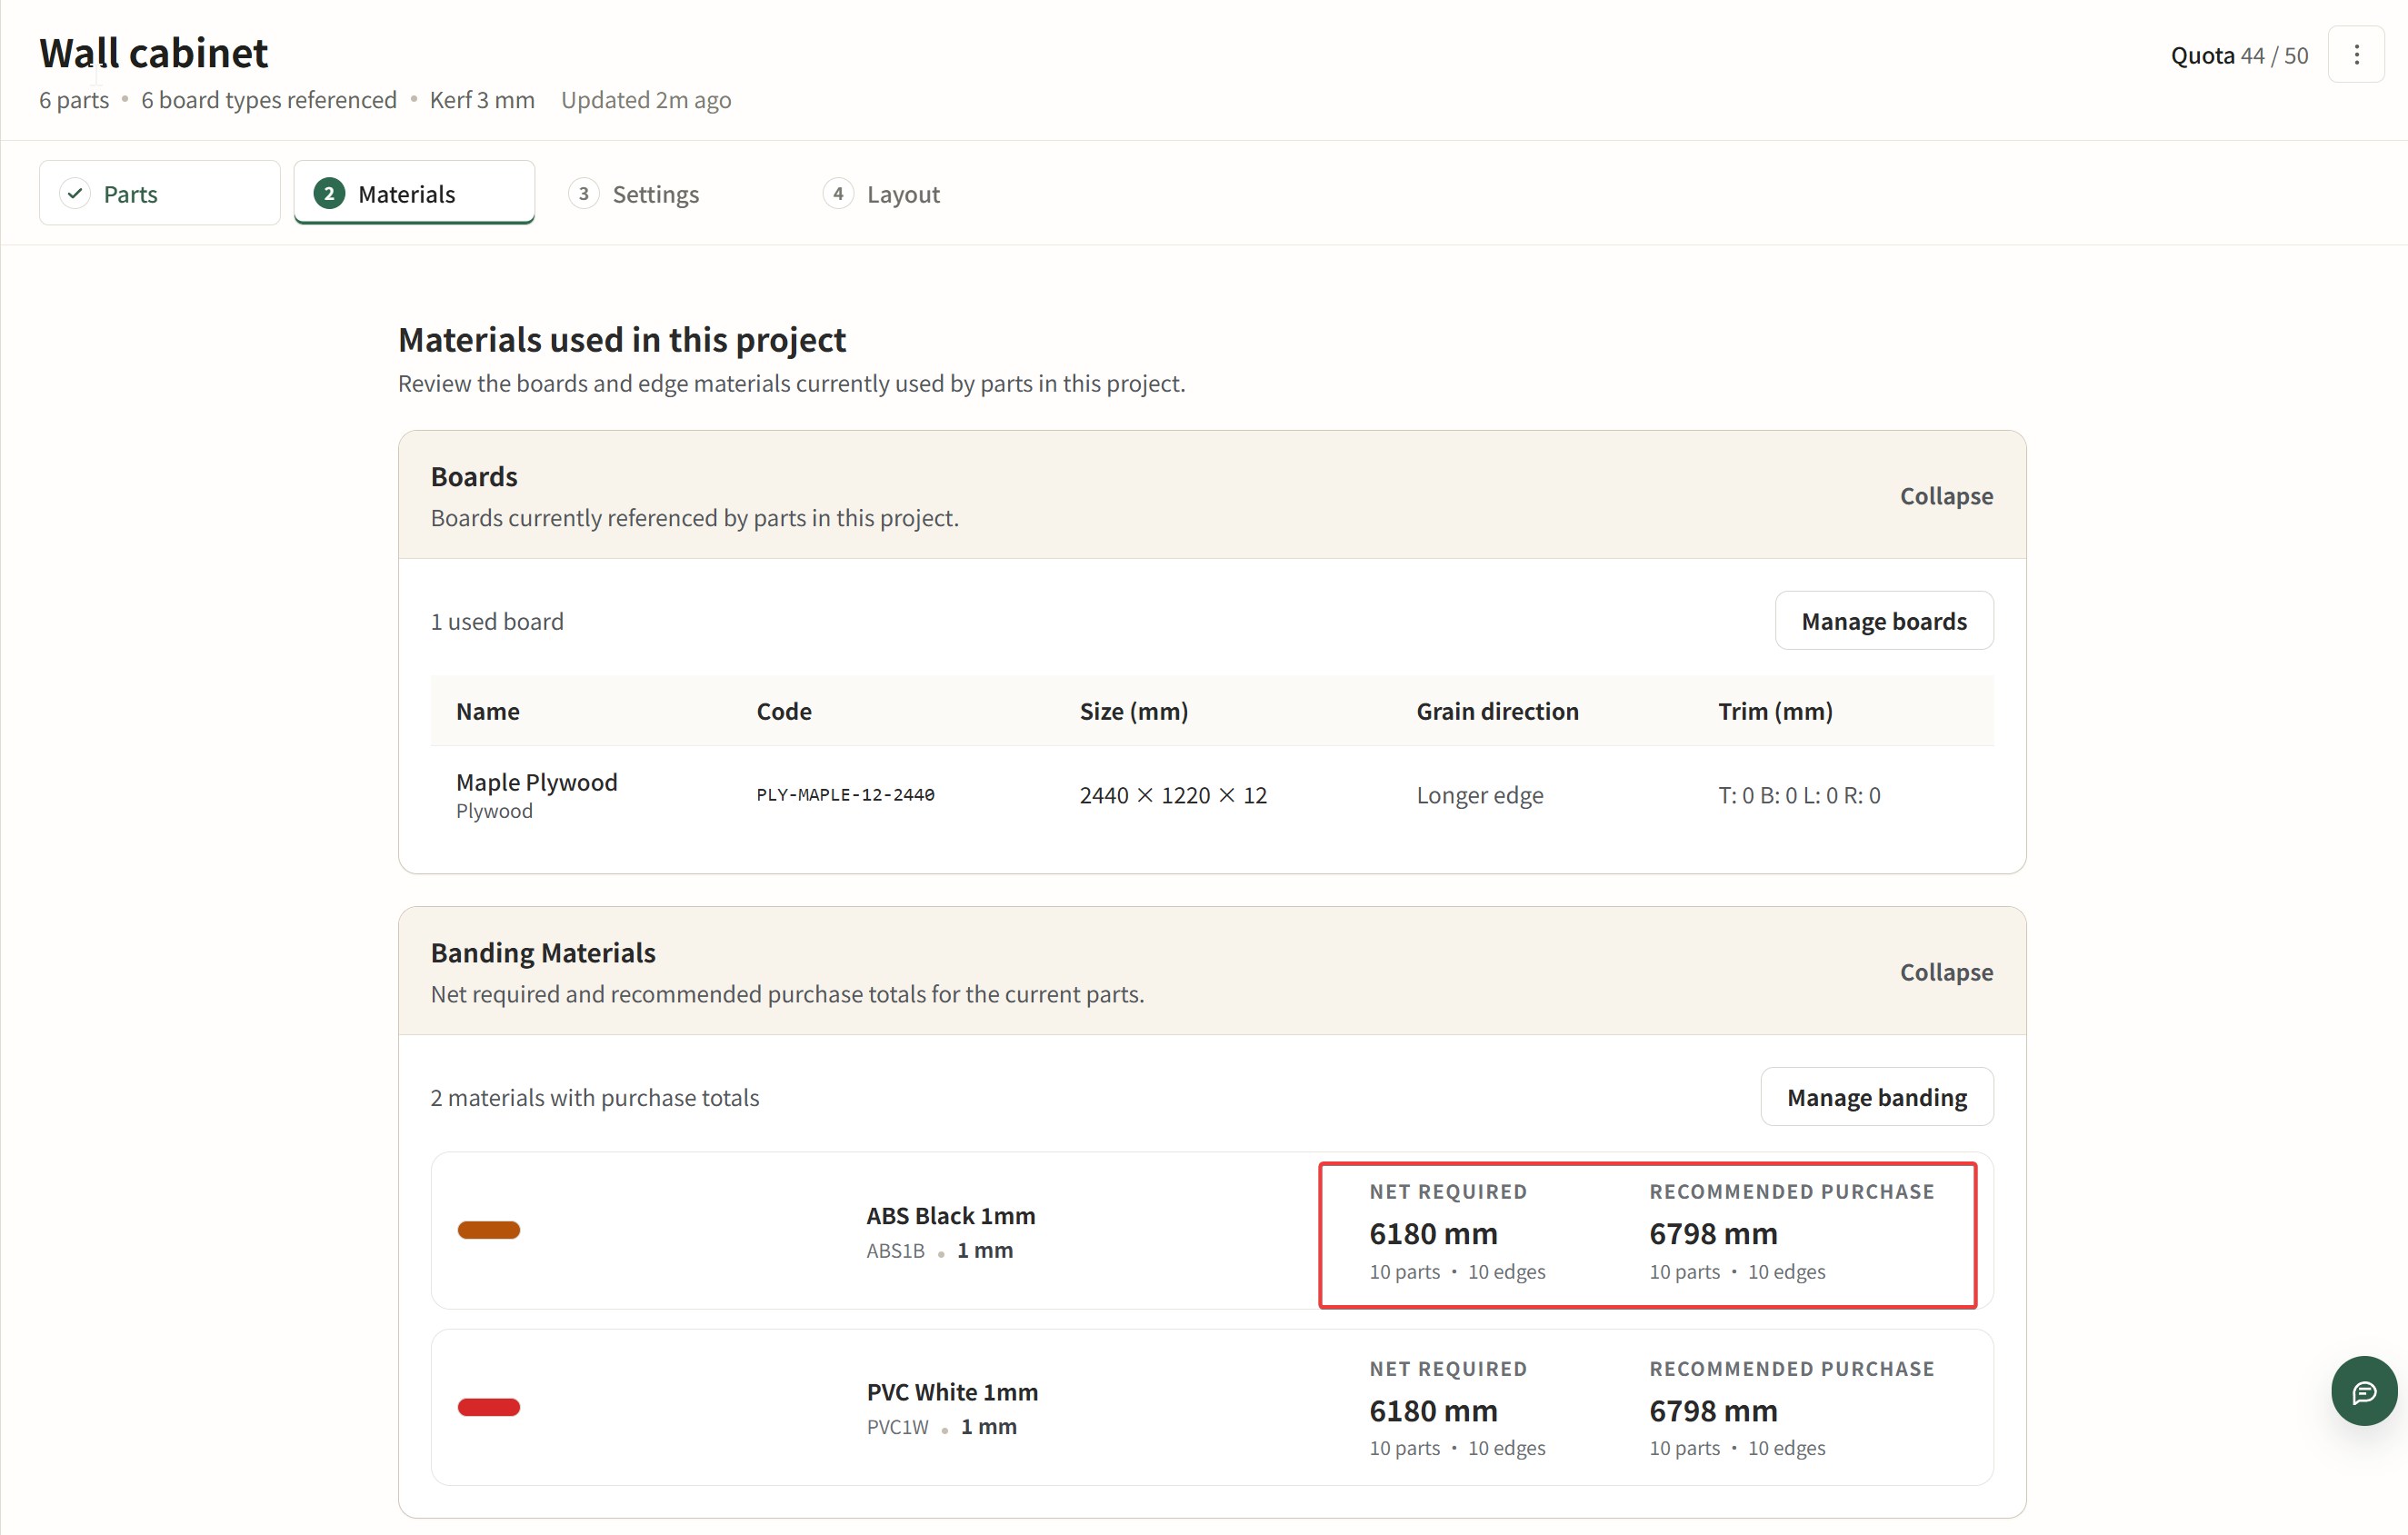Switch to the Parts tab
Viewport: 2408px width, 1535px height.
point(130,194)
